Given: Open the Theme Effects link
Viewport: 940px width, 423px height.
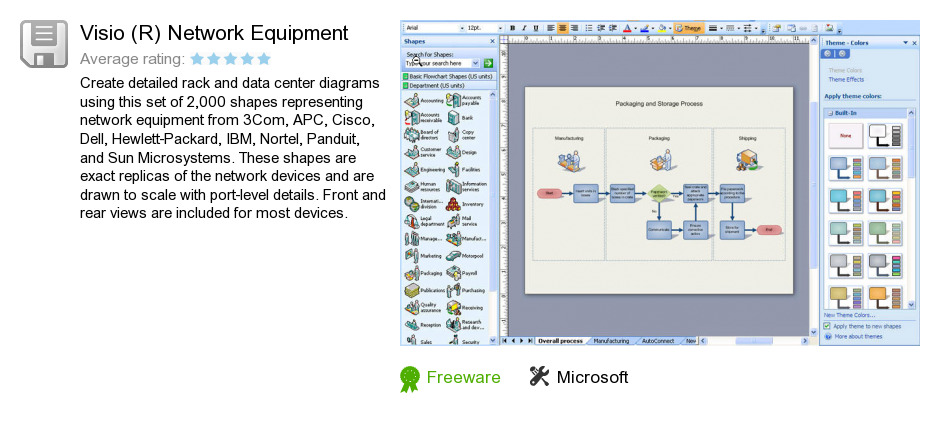Looking at the screenshot, I should 846,80.
